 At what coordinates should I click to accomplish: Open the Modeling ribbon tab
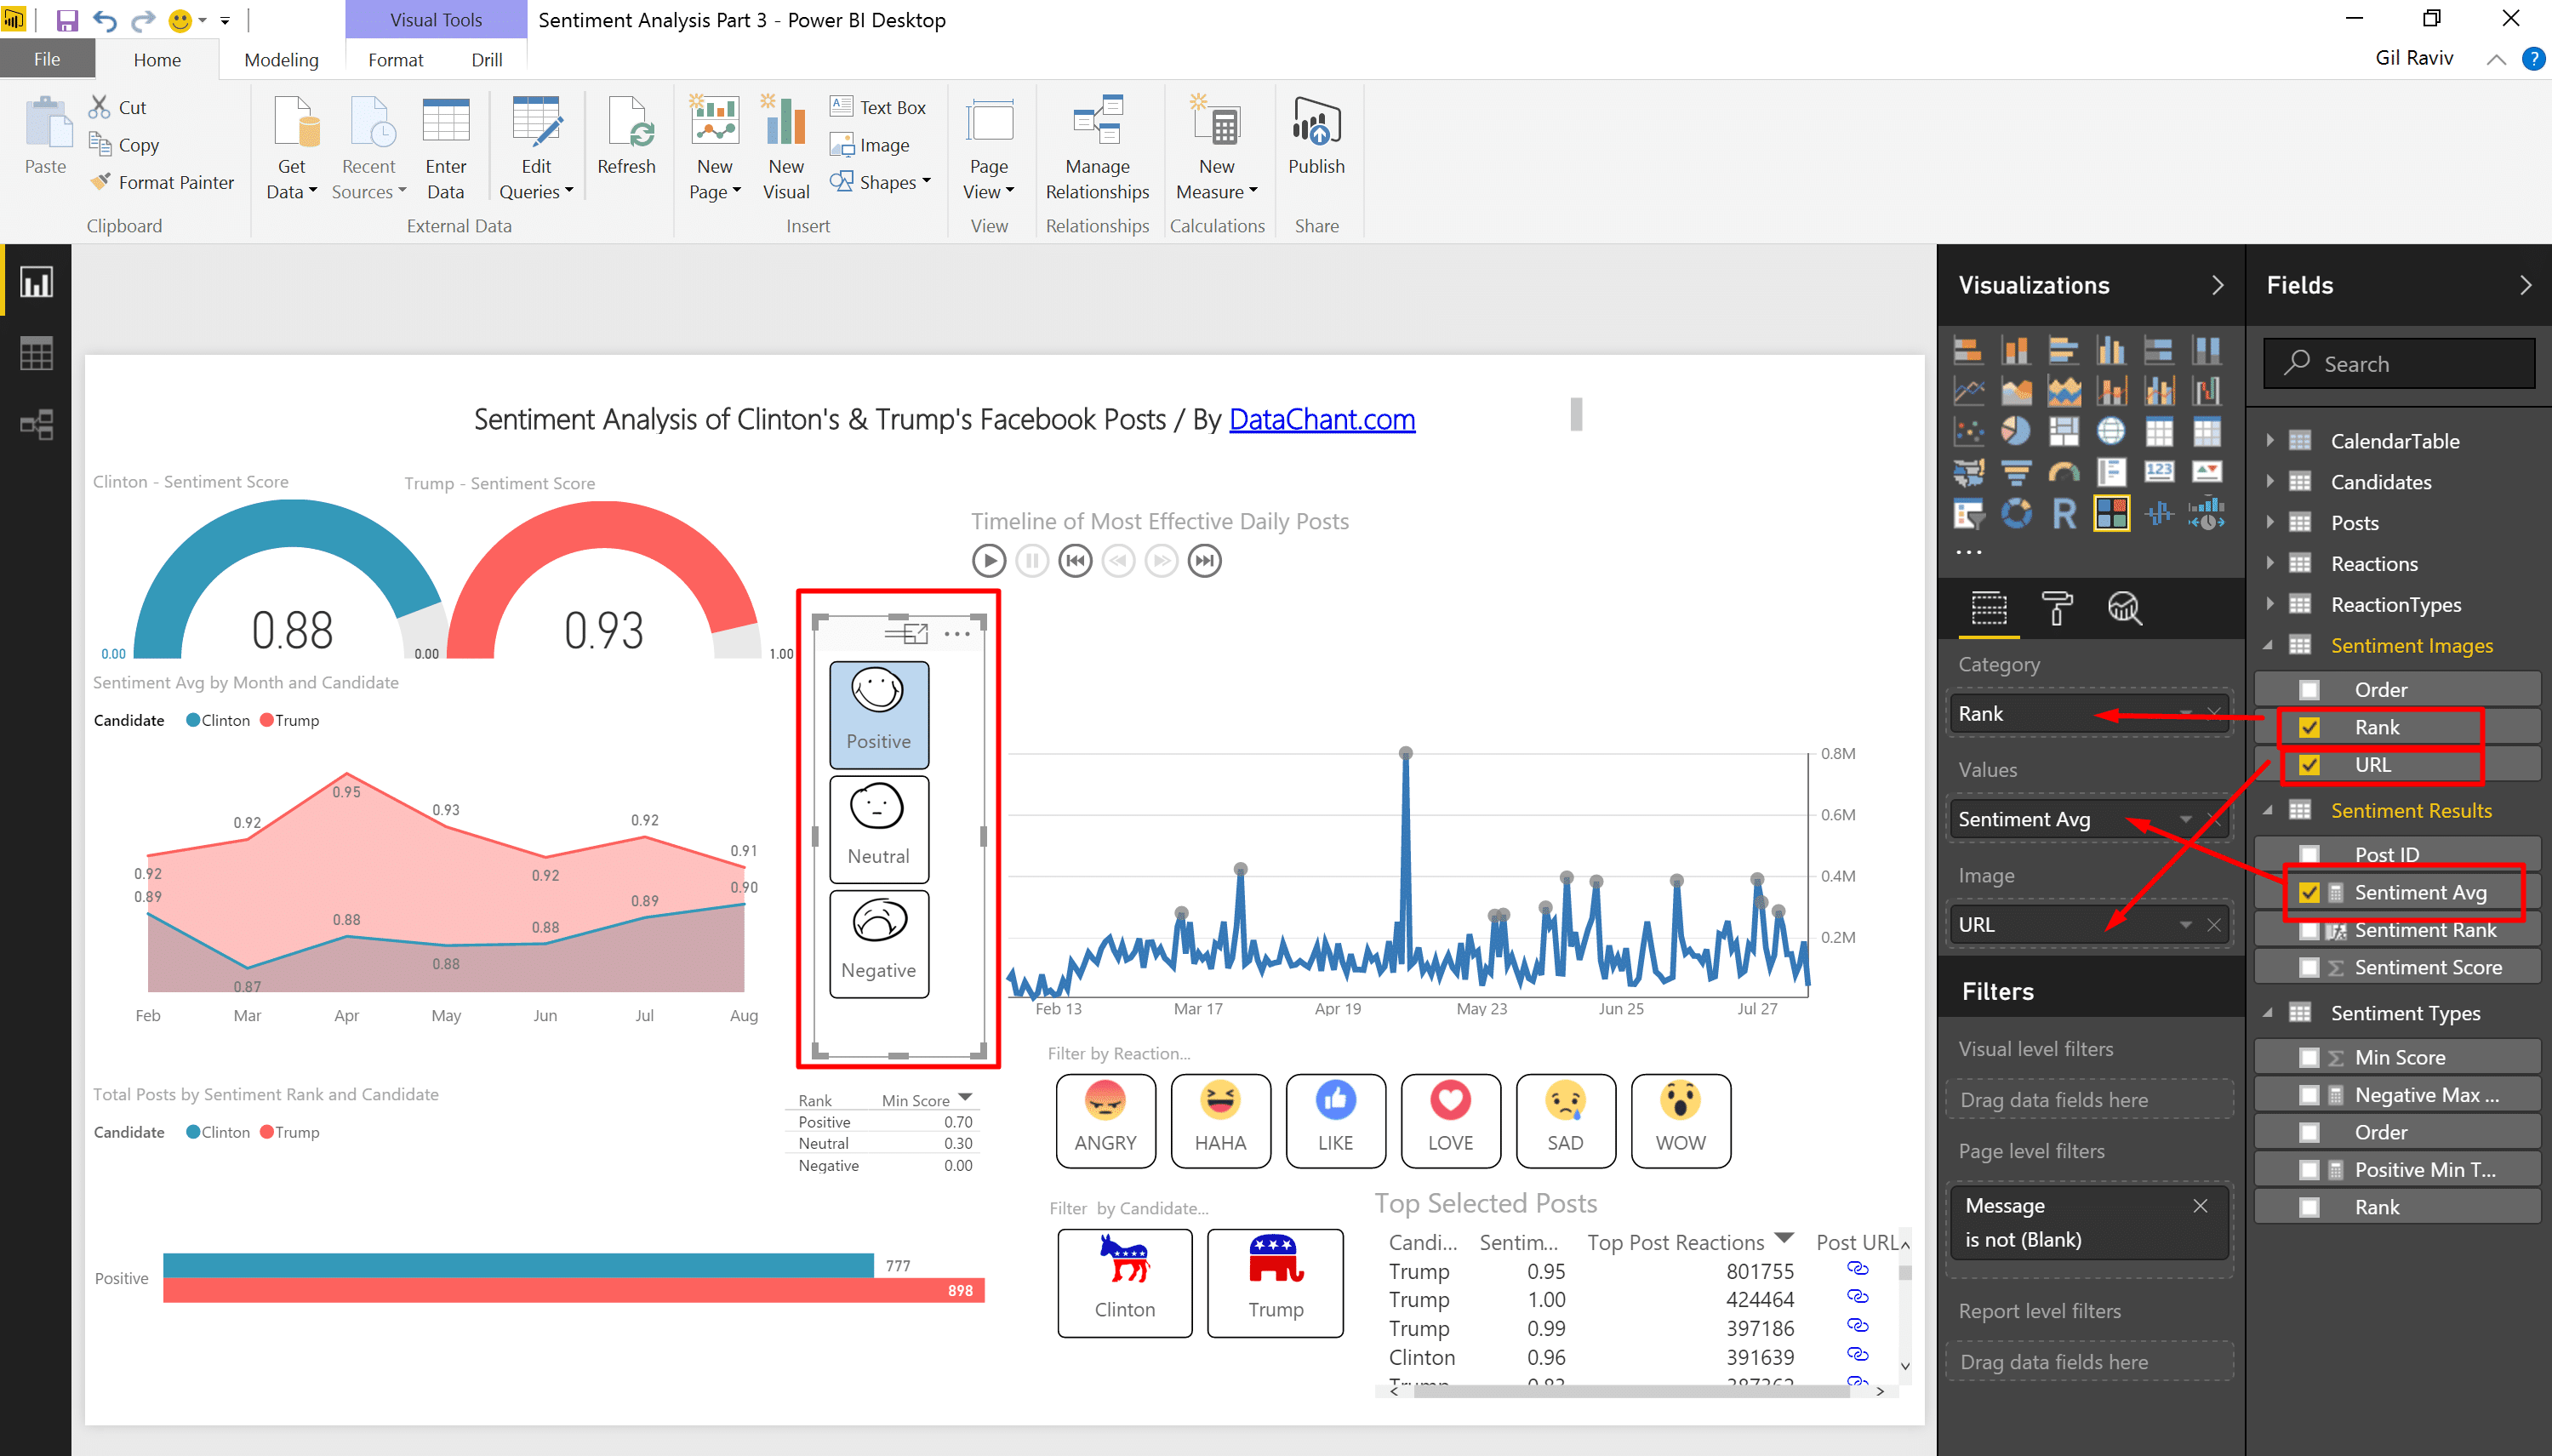point(281,60)
